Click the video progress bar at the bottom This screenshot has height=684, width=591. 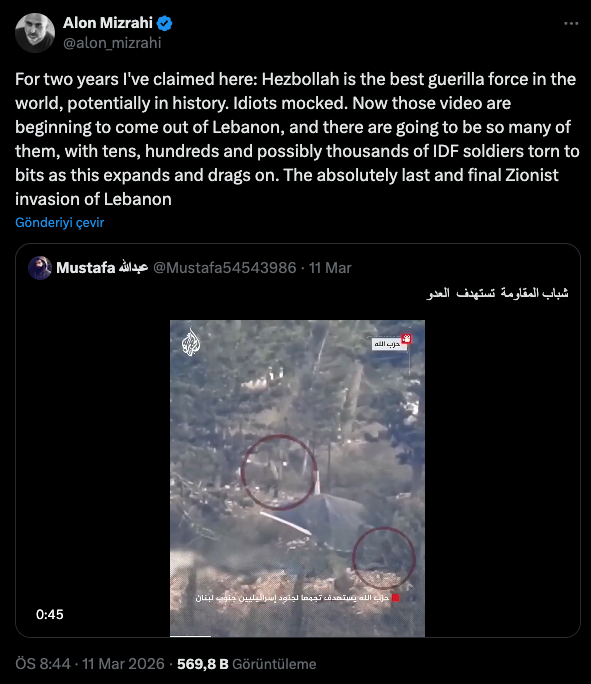tap(297, 636)
